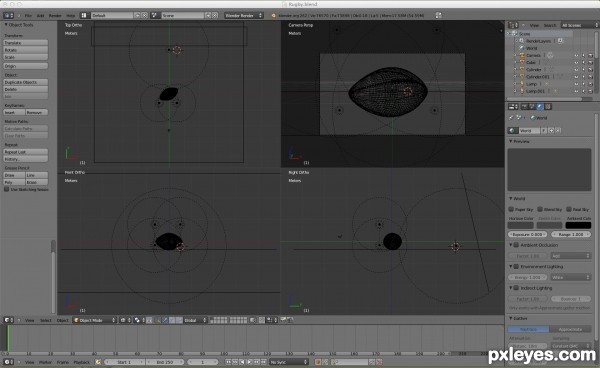The height and width of the screenshot is (368, 600).
Task: Click the Camera object icon in outliner
Action: 522,55
